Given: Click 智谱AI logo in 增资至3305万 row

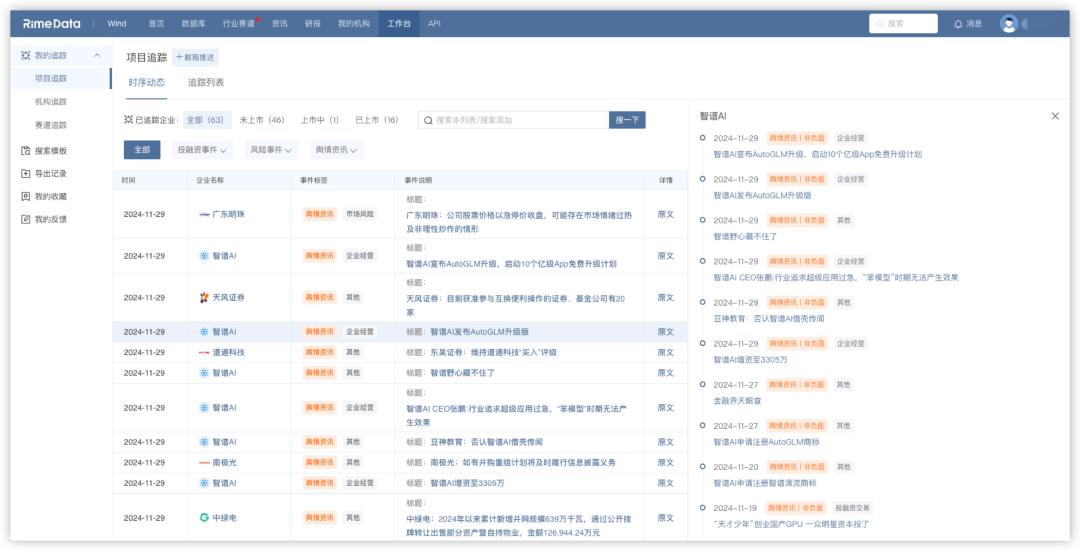Looking at the screenshot, I should (204, 483).
